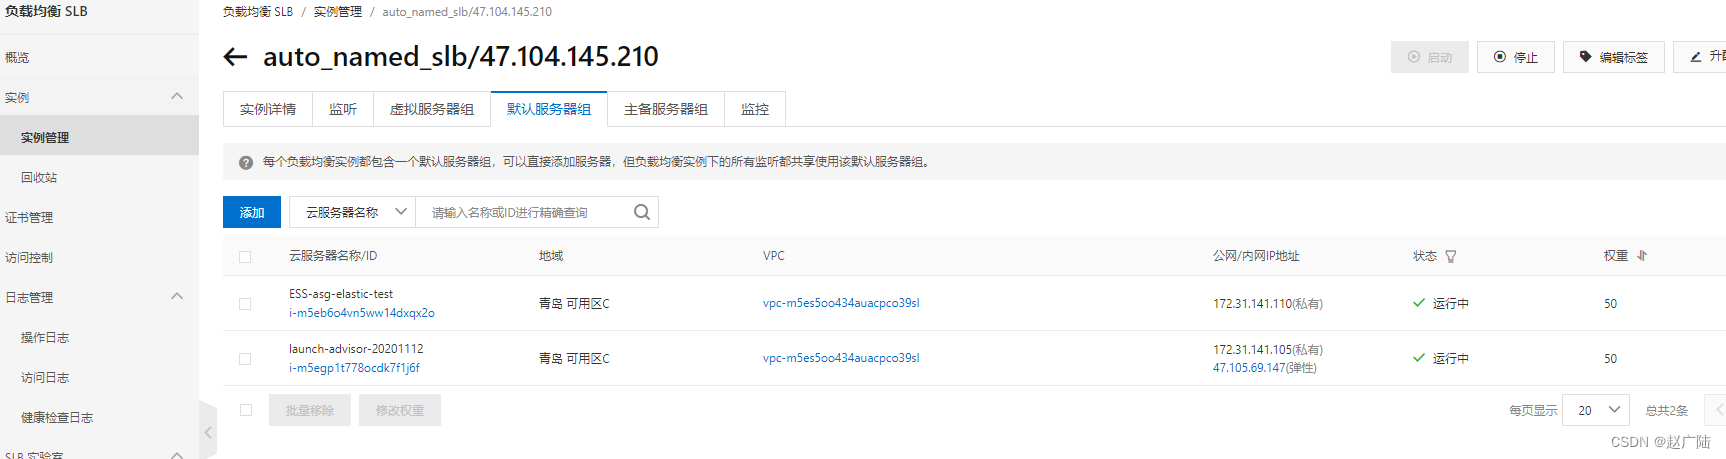1726x459 pixels.
Task: Click 负载均衡 SLB in the breadcrumb
Action: tap(258, 12)
